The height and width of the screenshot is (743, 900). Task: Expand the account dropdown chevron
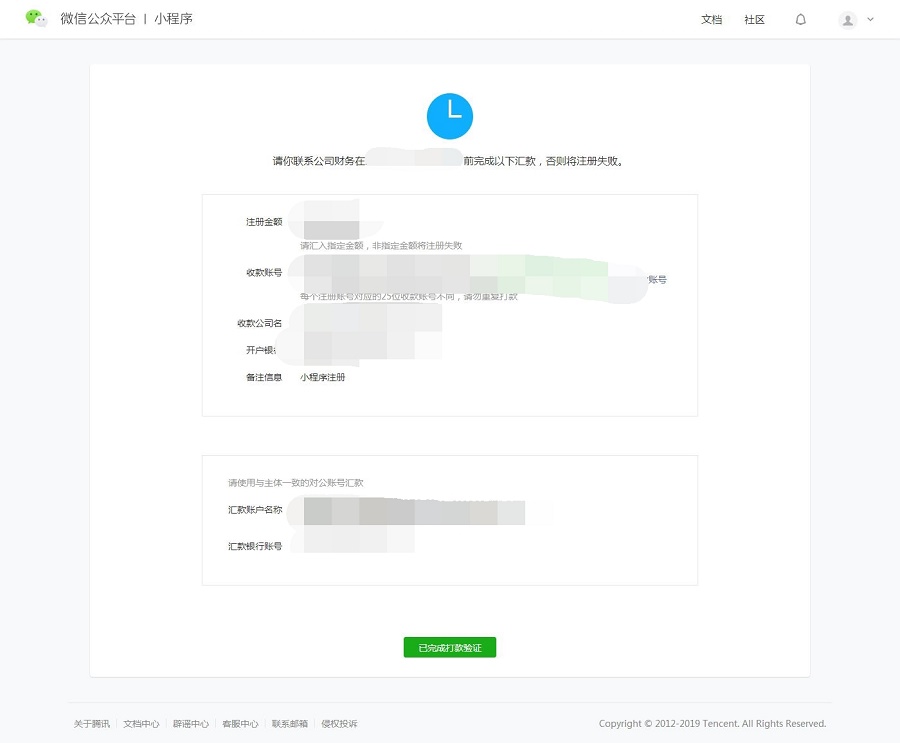[870, 20]
